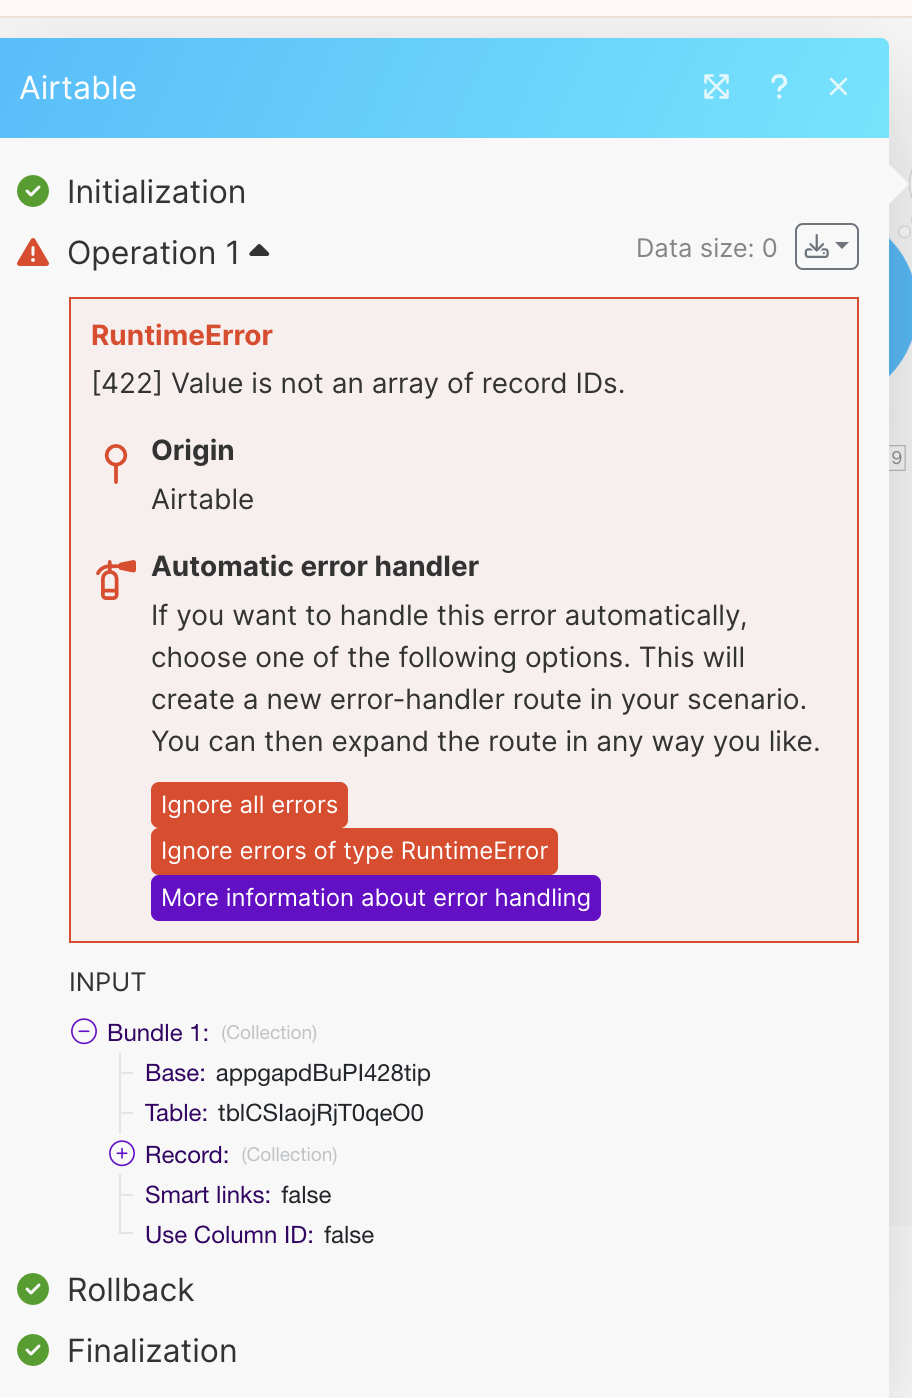Open help via the question mark icon
This screenshot has height=1398, width=912.
pyautogui.click(x=779, y=87)
